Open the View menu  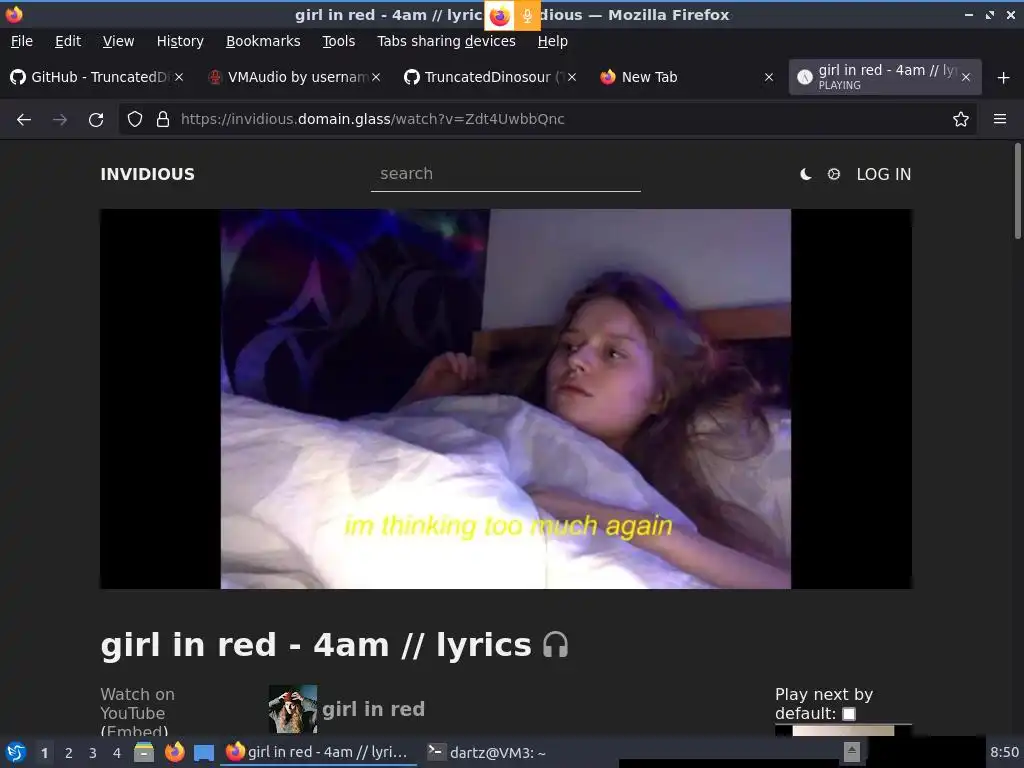(x=118, y=41)
